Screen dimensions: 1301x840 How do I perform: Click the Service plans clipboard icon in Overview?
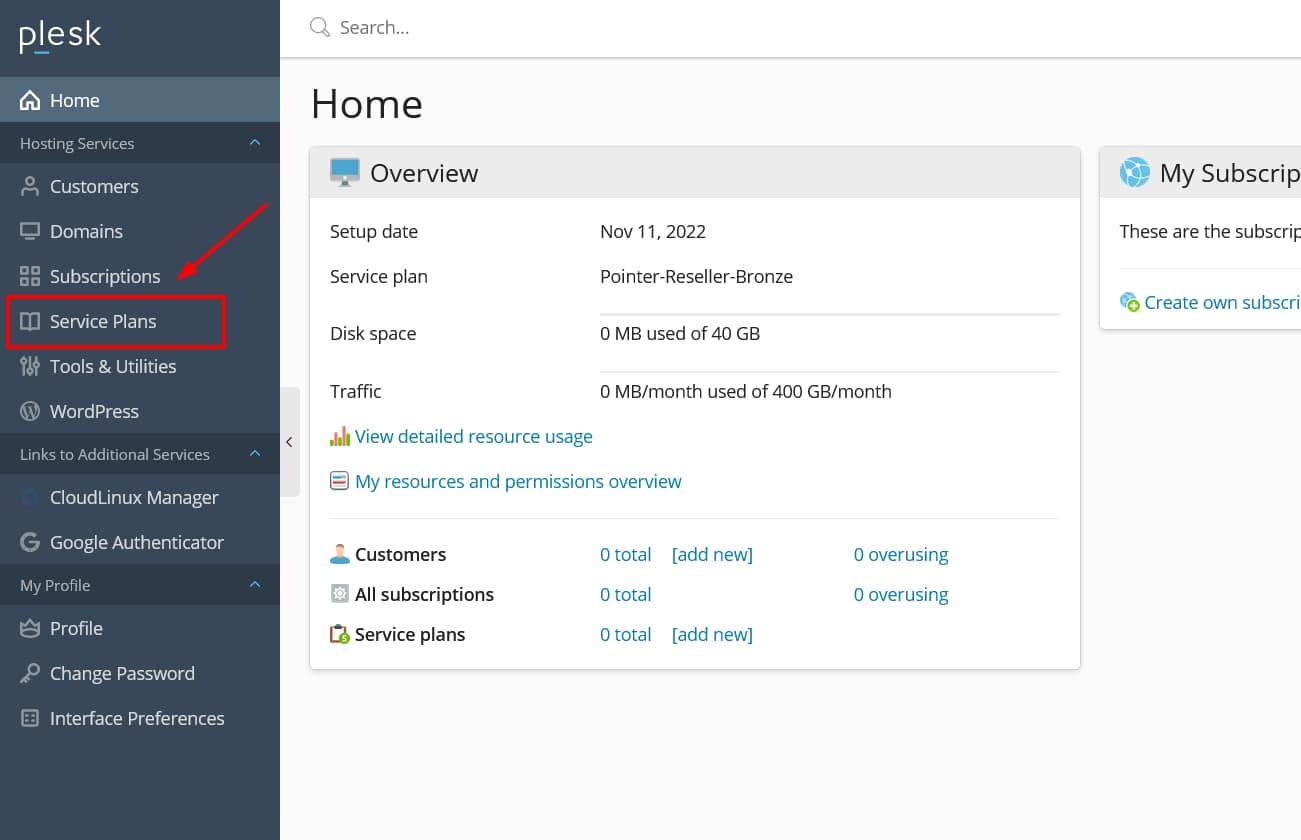point(340,634)
